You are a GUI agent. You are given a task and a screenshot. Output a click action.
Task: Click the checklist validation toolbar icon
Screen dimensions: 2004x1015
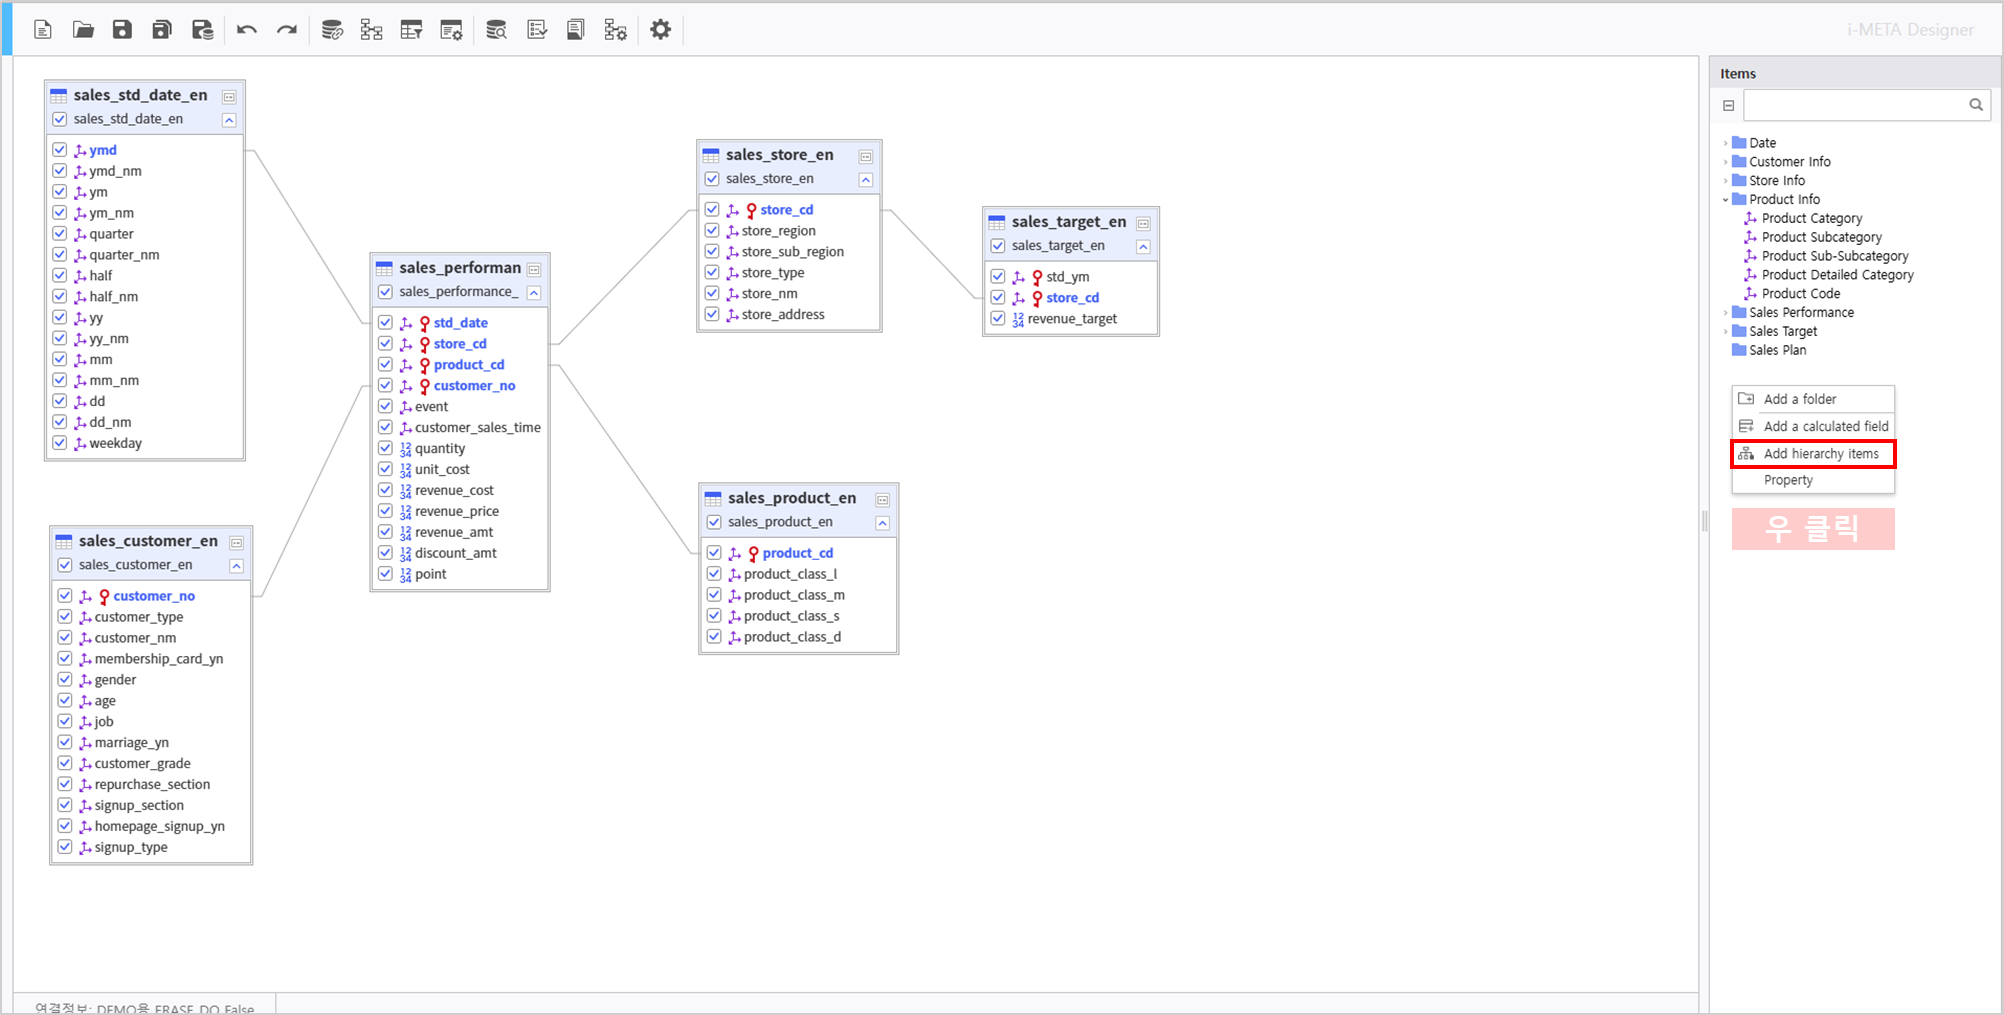point(537,30)
